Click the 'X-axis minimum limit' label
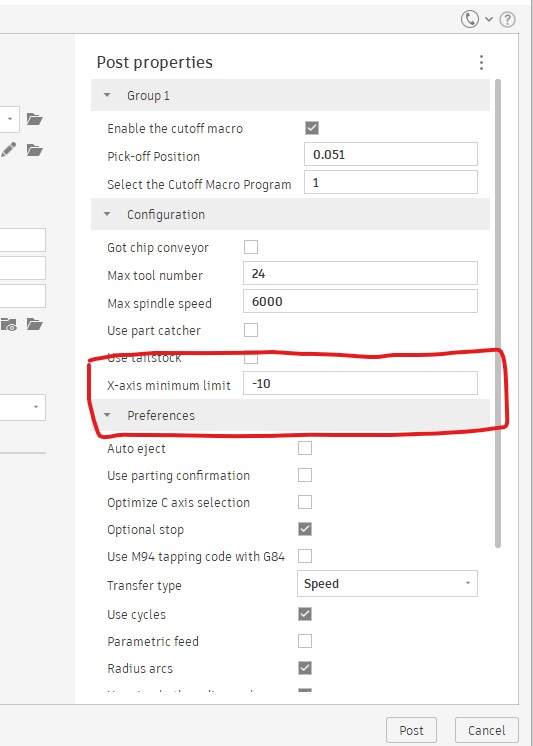533x746 pixels. point(169,385)
